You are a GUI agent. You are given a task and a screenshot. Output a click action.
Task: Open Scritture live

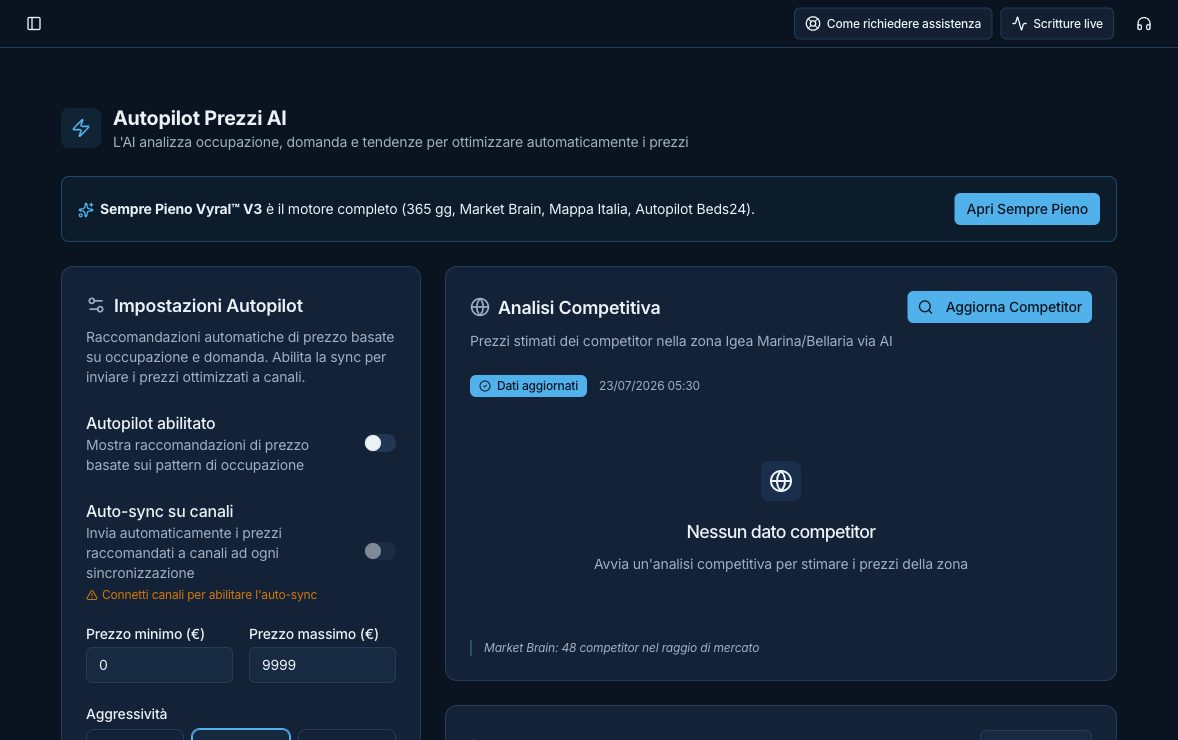click(1056, 23)
